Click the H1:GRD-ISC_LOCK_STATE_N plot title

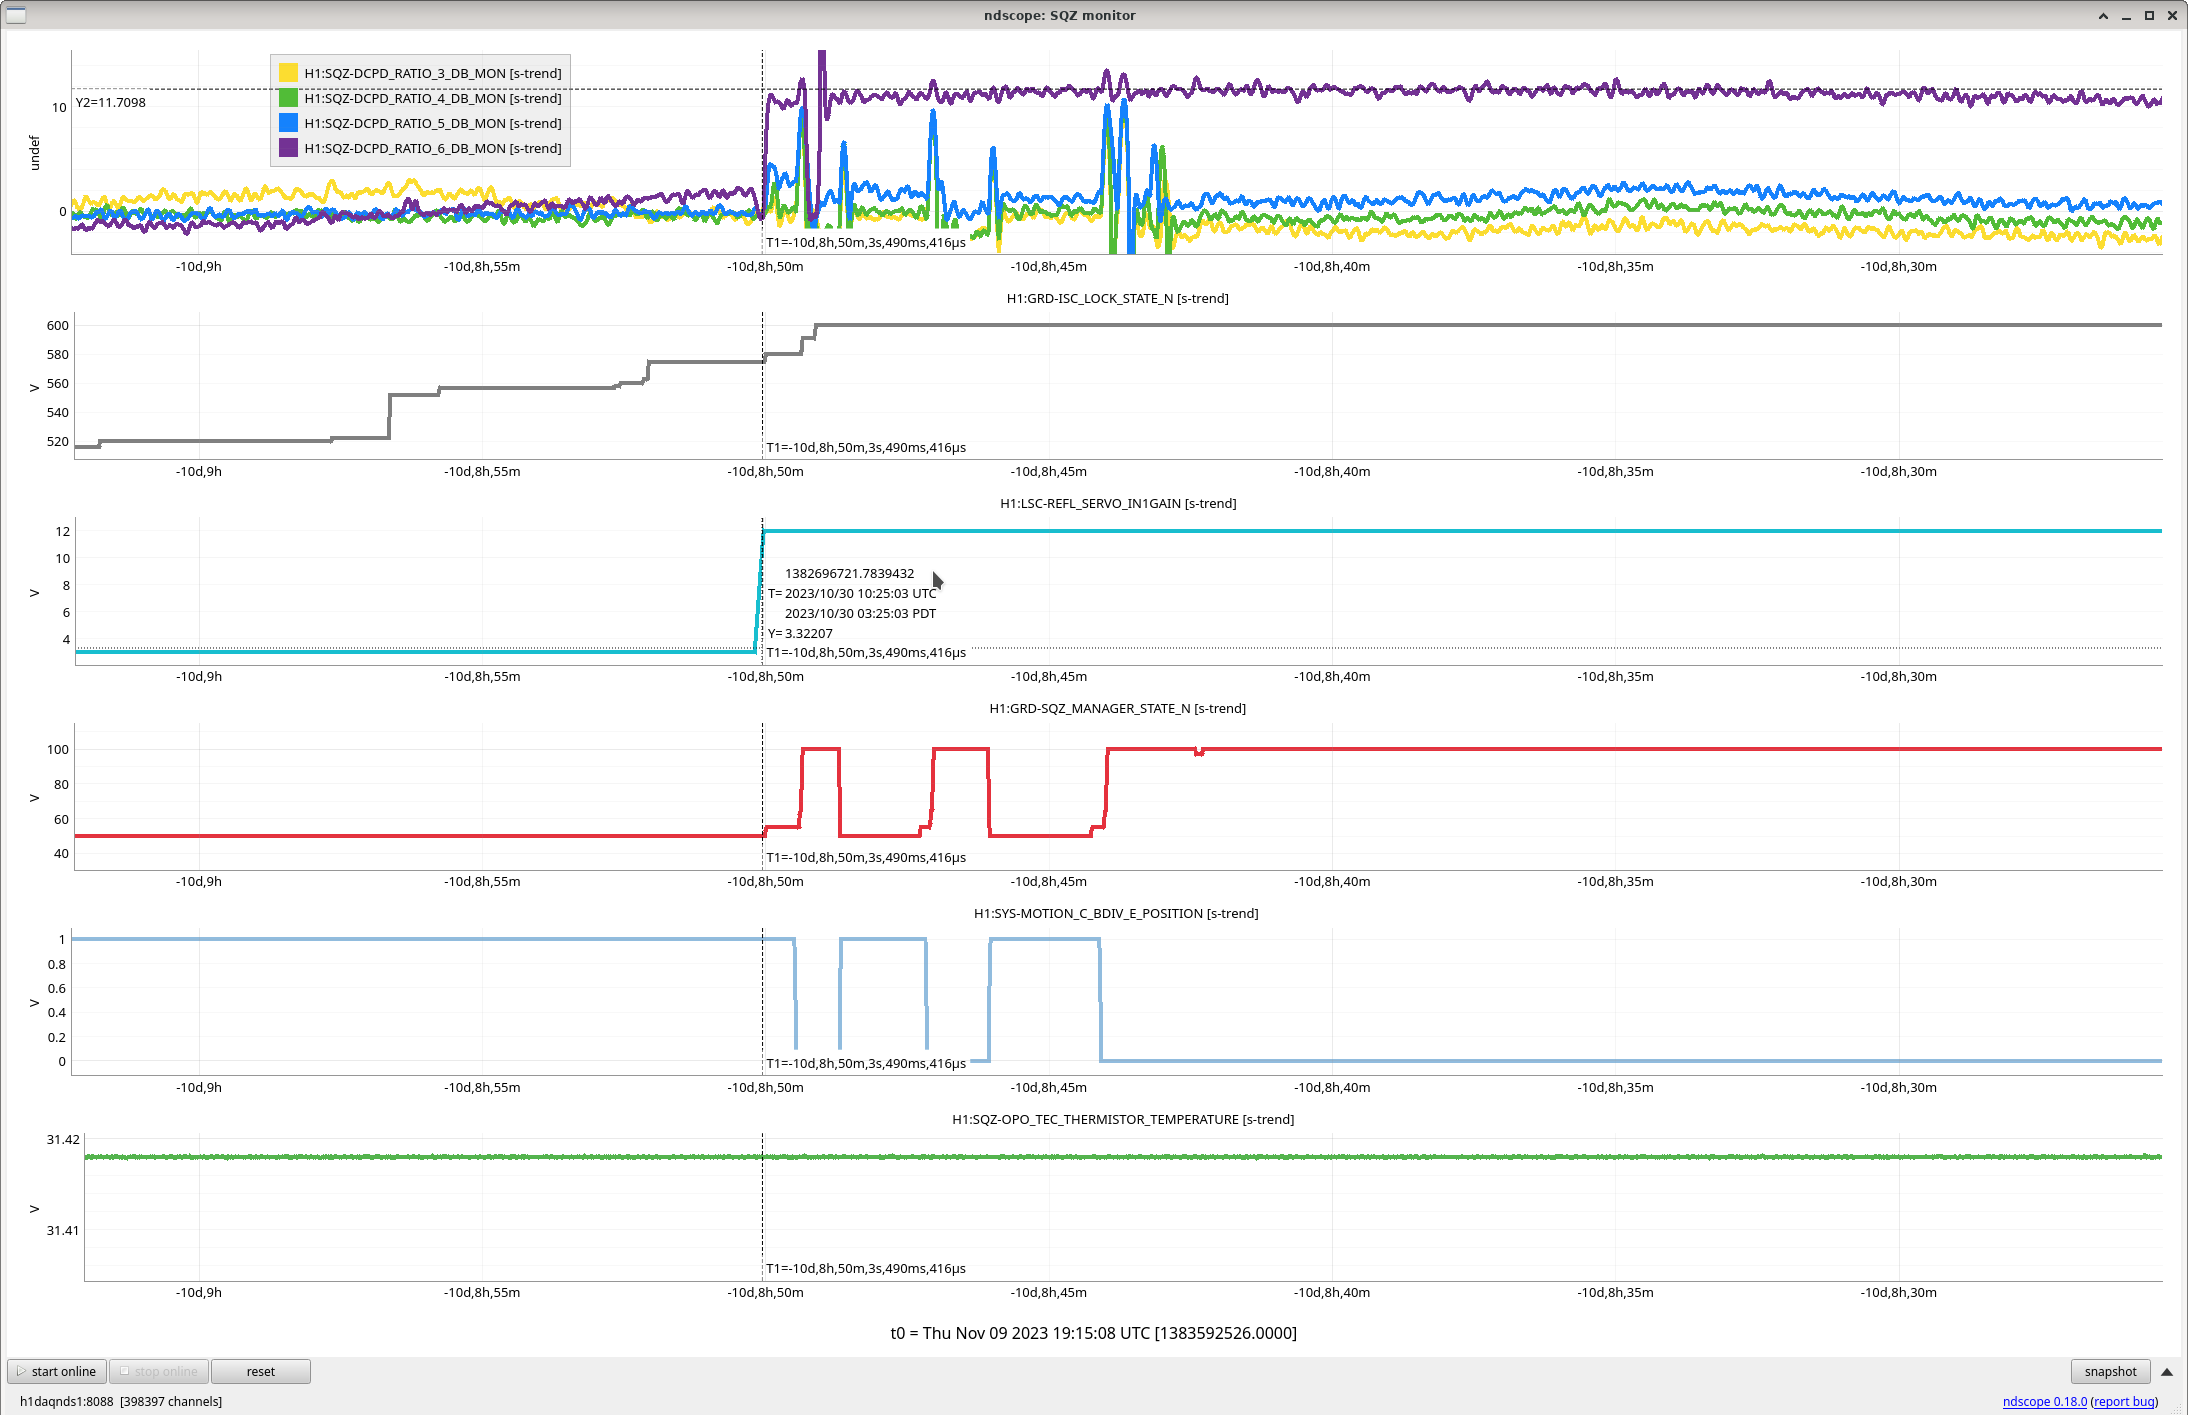pyautogui.click(x=1117, y=298)
